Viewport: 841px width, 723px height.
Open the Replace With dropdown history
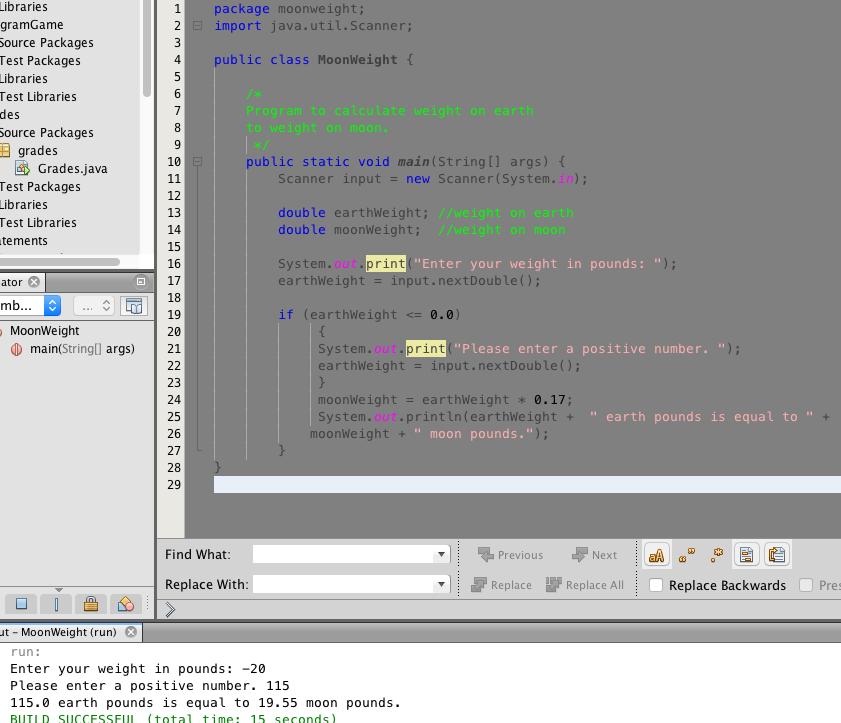coord(441,585)
